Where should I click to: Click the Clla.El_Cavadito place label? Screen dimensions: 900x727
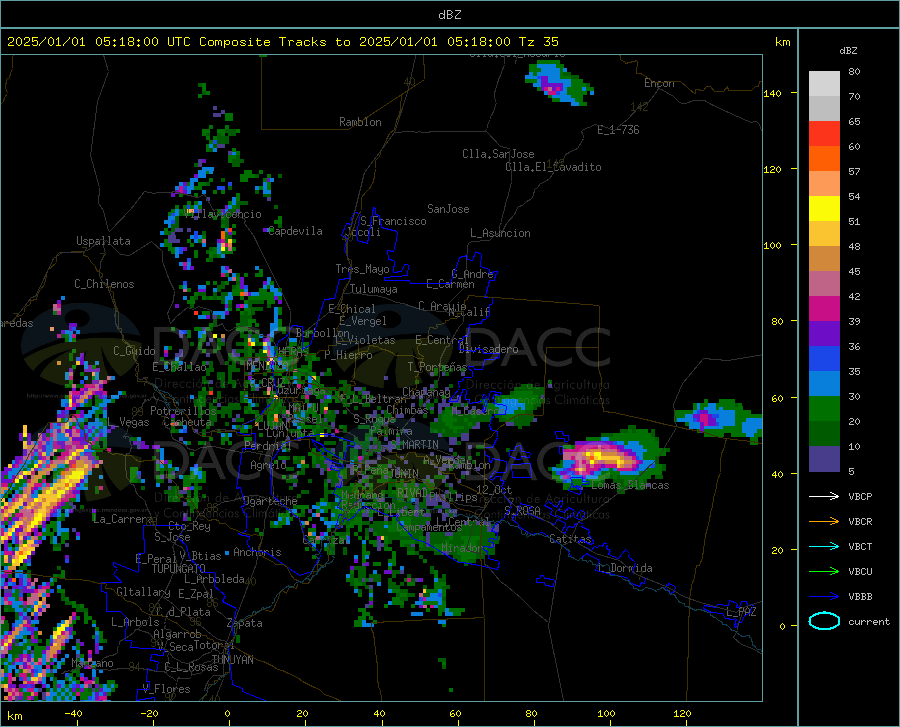pyautogui.click(x=553, y=167)
